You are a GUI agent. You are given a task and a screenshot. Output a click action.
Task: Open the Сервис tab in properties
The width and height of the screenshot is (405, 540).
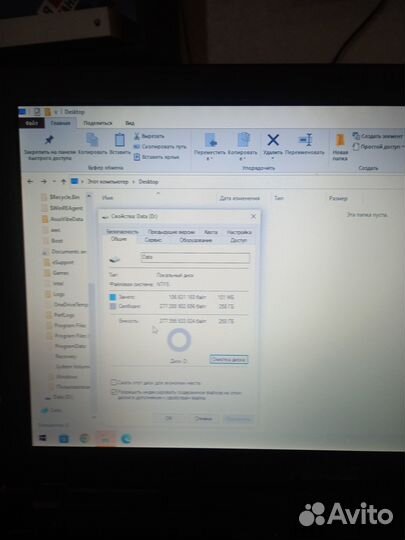tap(153, 240)
